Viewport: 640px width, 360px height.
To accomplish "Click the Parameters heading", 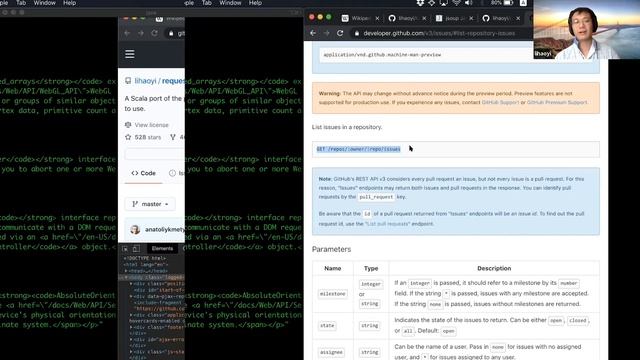I will tap(331, 249).
